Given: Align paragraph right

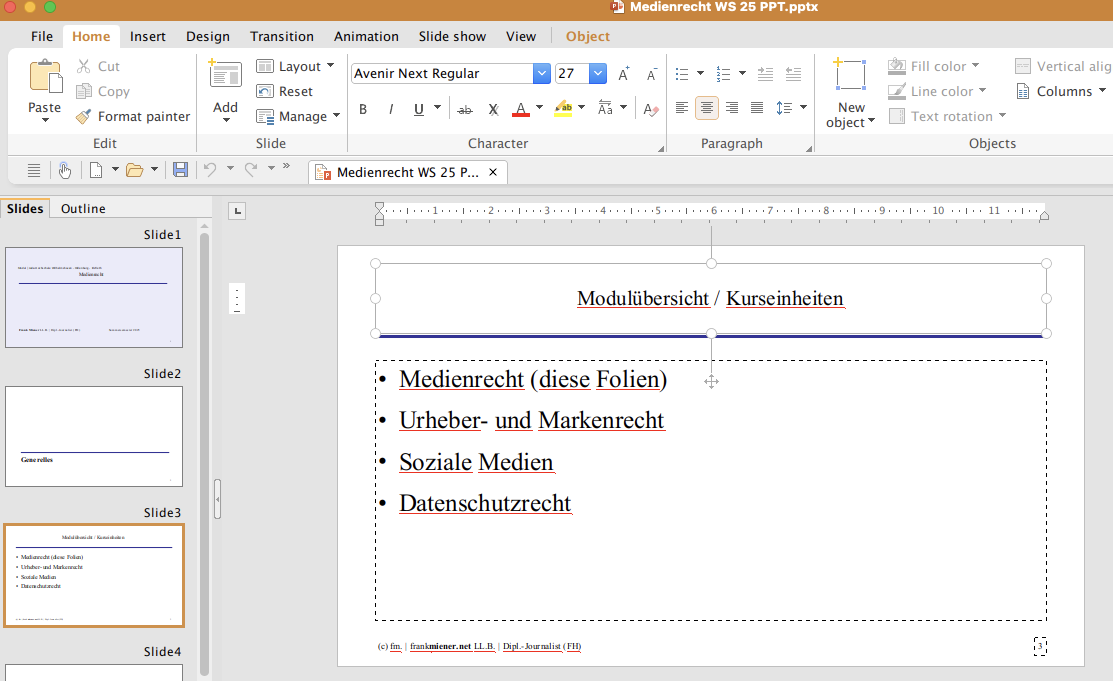Looking at the screenshot, I should point(732,108).
